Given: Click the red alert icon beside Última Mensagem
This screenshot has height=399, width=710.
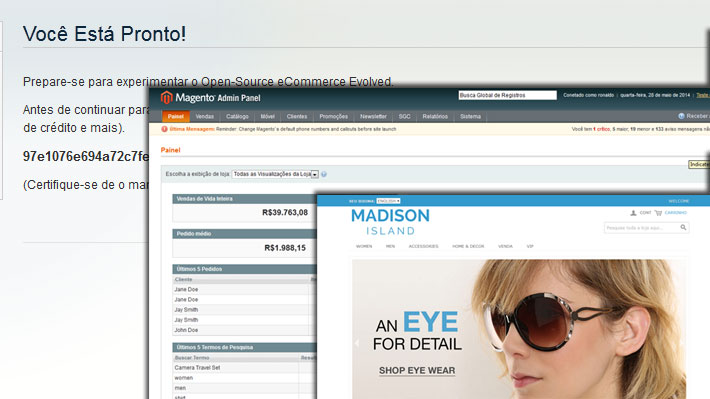Looking at the screenshot, I should click(164, 129).
